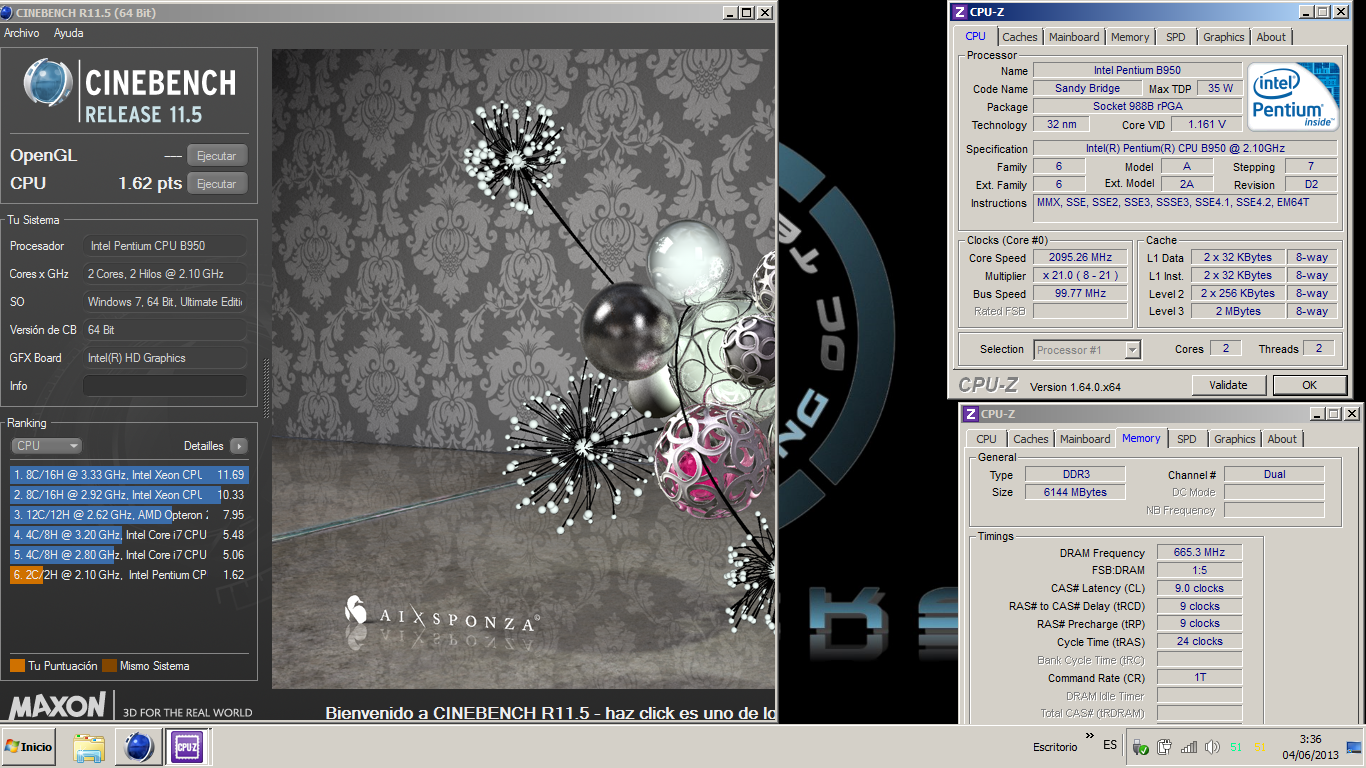
Task: Switch to Cinebench taskbar icon
Action: tap(137, 747)
